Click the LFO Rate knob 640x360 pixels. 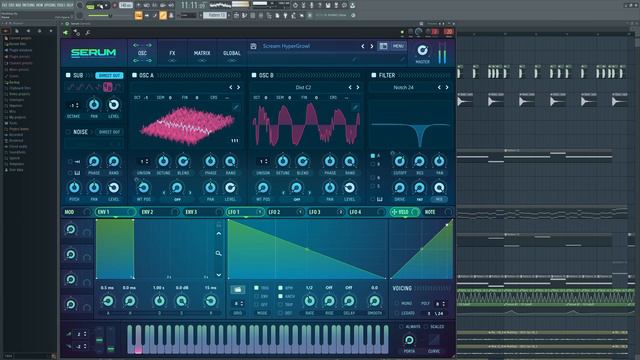coord(309,301)
